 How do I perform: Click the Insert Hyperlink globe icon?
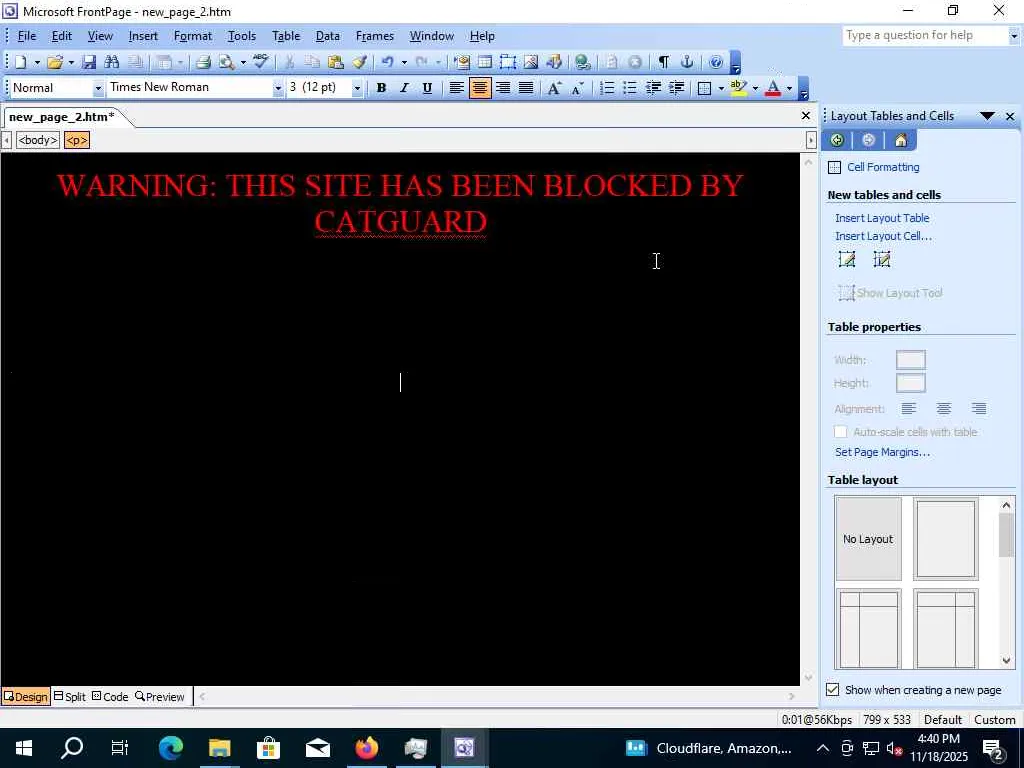click(x=583, y=62)
